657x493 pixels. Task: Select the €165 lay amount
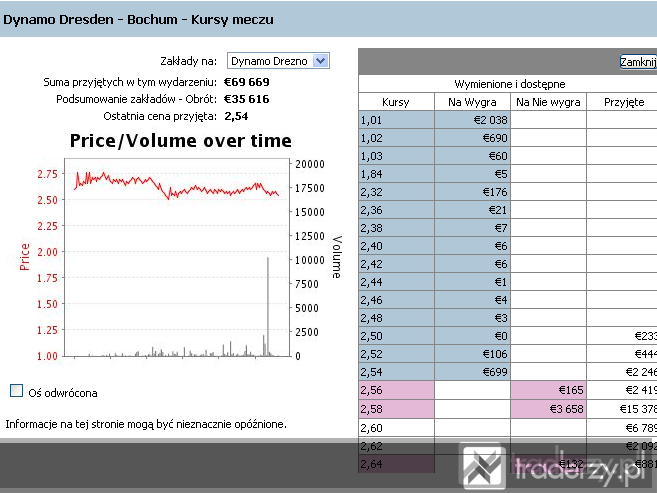[x=548, y=390]
